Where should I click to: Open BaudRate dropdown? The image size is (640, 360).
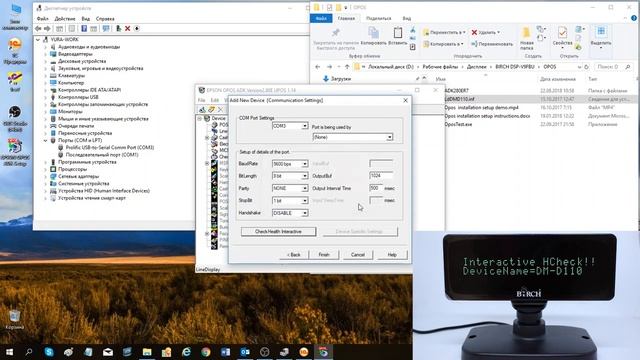(x=290, y=164)
